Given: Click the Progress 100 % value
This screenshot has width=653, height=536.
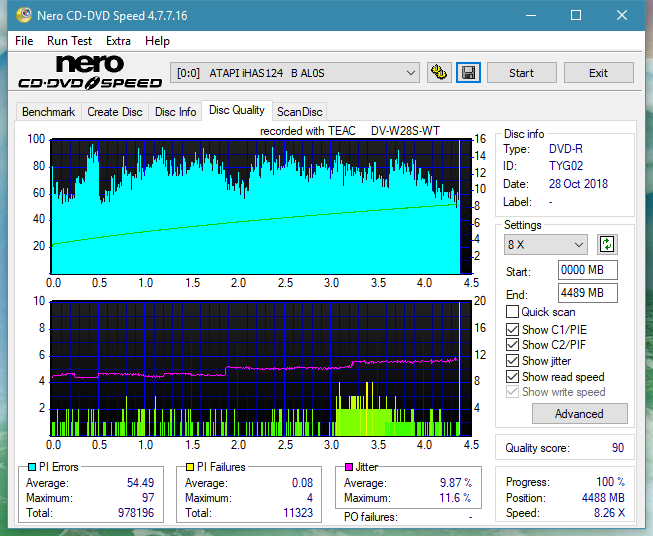Looking at the screenshot, I should (x=610, y=482).
